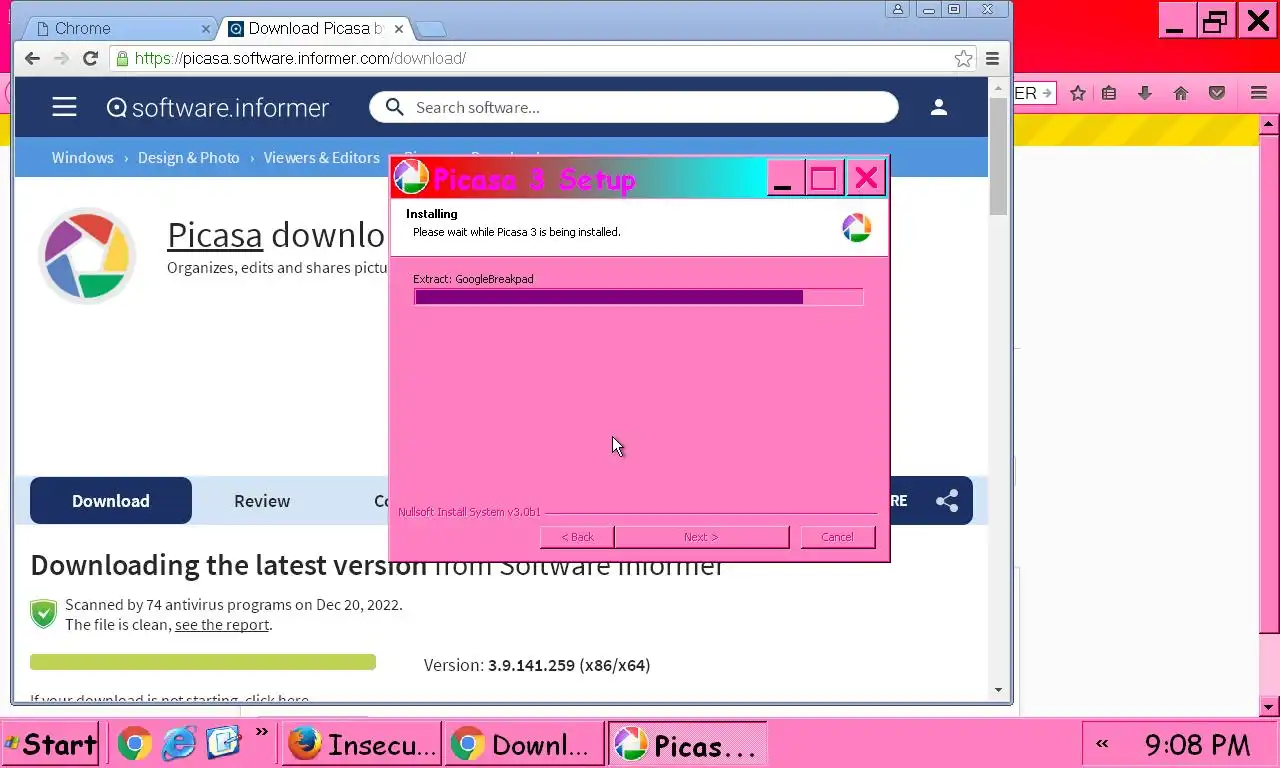Click Firefox Pocket icon
Viewport: 1280px width, 768px height.
(1217, 93)
